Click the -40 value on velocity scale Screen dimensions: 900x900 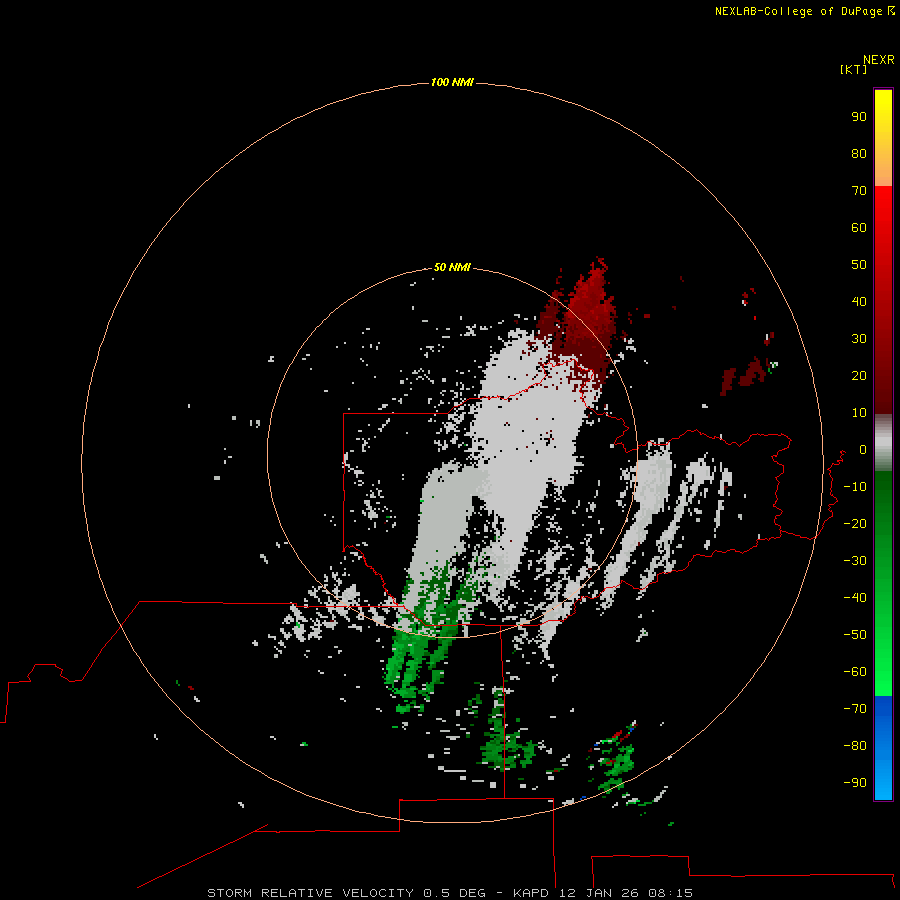pos(855,598)
